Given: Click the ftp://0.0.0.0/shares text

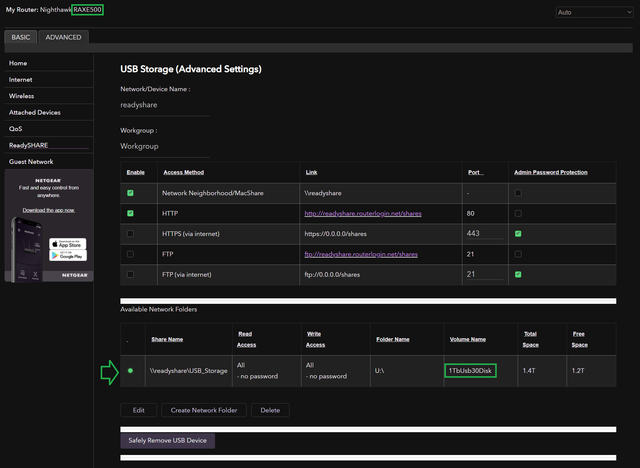Looking at the screenshot, I should (x=332, y=275).
